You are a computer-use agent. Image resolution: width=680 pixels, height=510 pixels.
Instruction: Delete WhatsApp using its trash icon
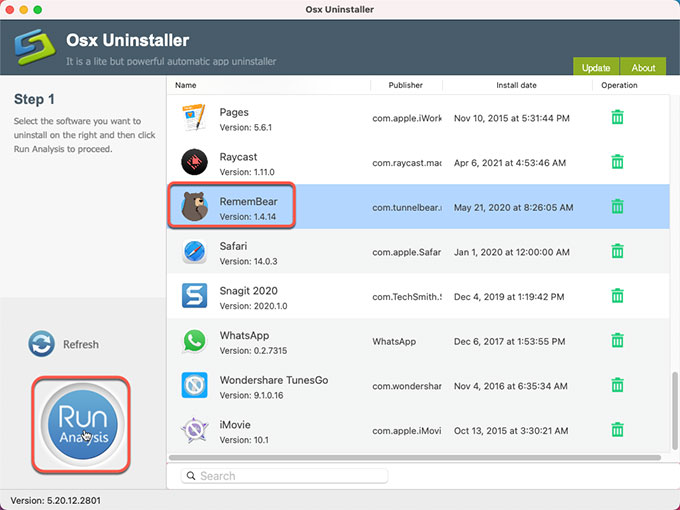pyautogui.click(x=617, y=340)
